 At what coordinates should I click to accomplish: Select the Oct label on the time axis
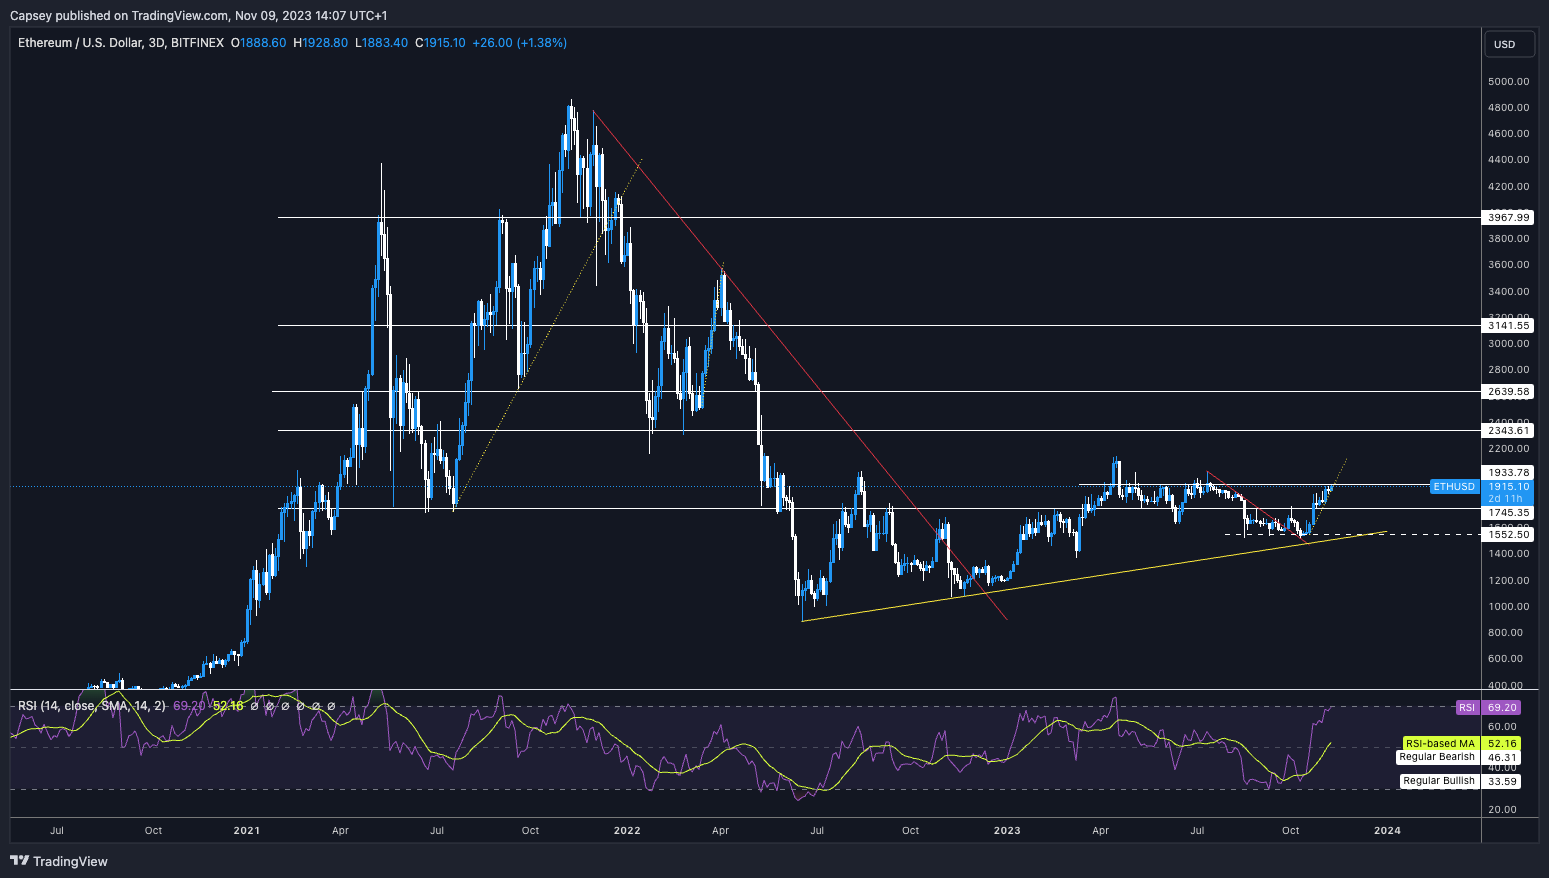pyautogui.click(x=1289, y=830)
